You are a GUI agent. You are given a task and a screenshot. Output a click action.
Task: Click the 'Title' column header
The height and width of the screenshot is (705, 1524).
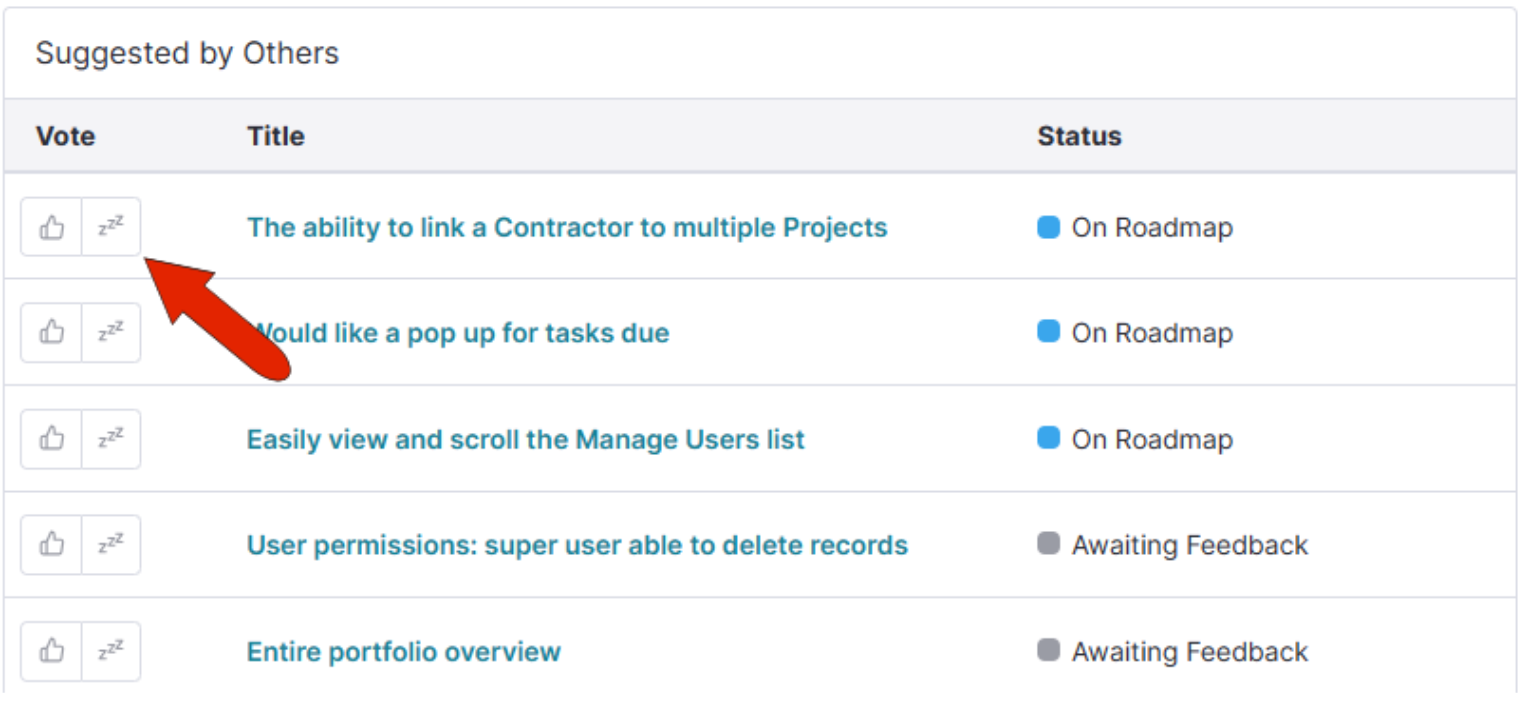[x=276, y=136]
